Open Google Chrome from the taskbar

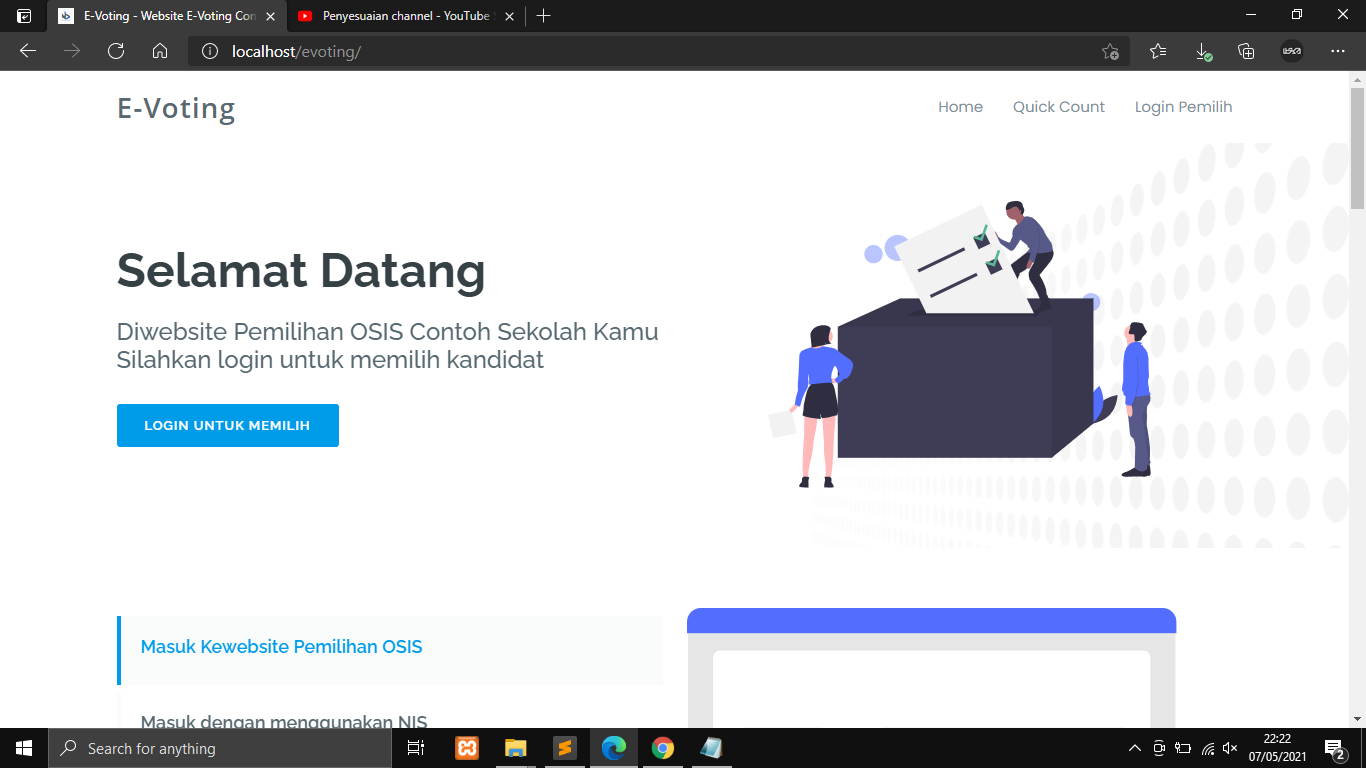662,747
